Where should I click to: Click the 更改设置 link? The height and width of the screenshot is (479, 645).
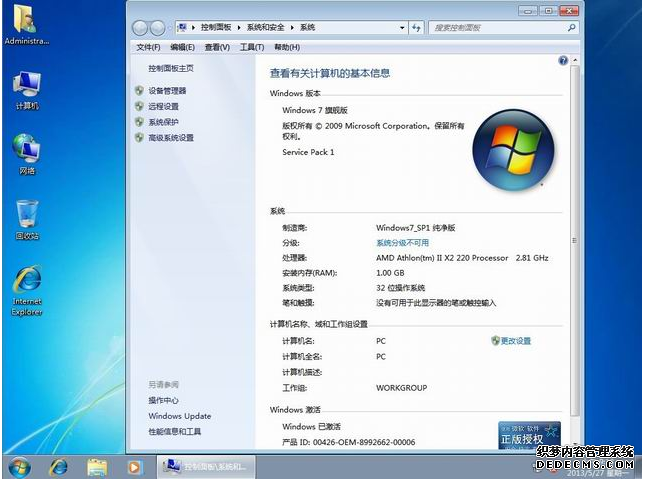[x=516, y=341]
